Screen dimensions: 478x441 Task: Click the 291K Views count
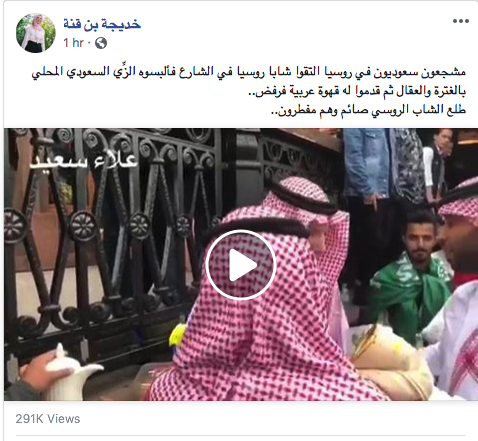pyautogui.click(x=48, y=419)
